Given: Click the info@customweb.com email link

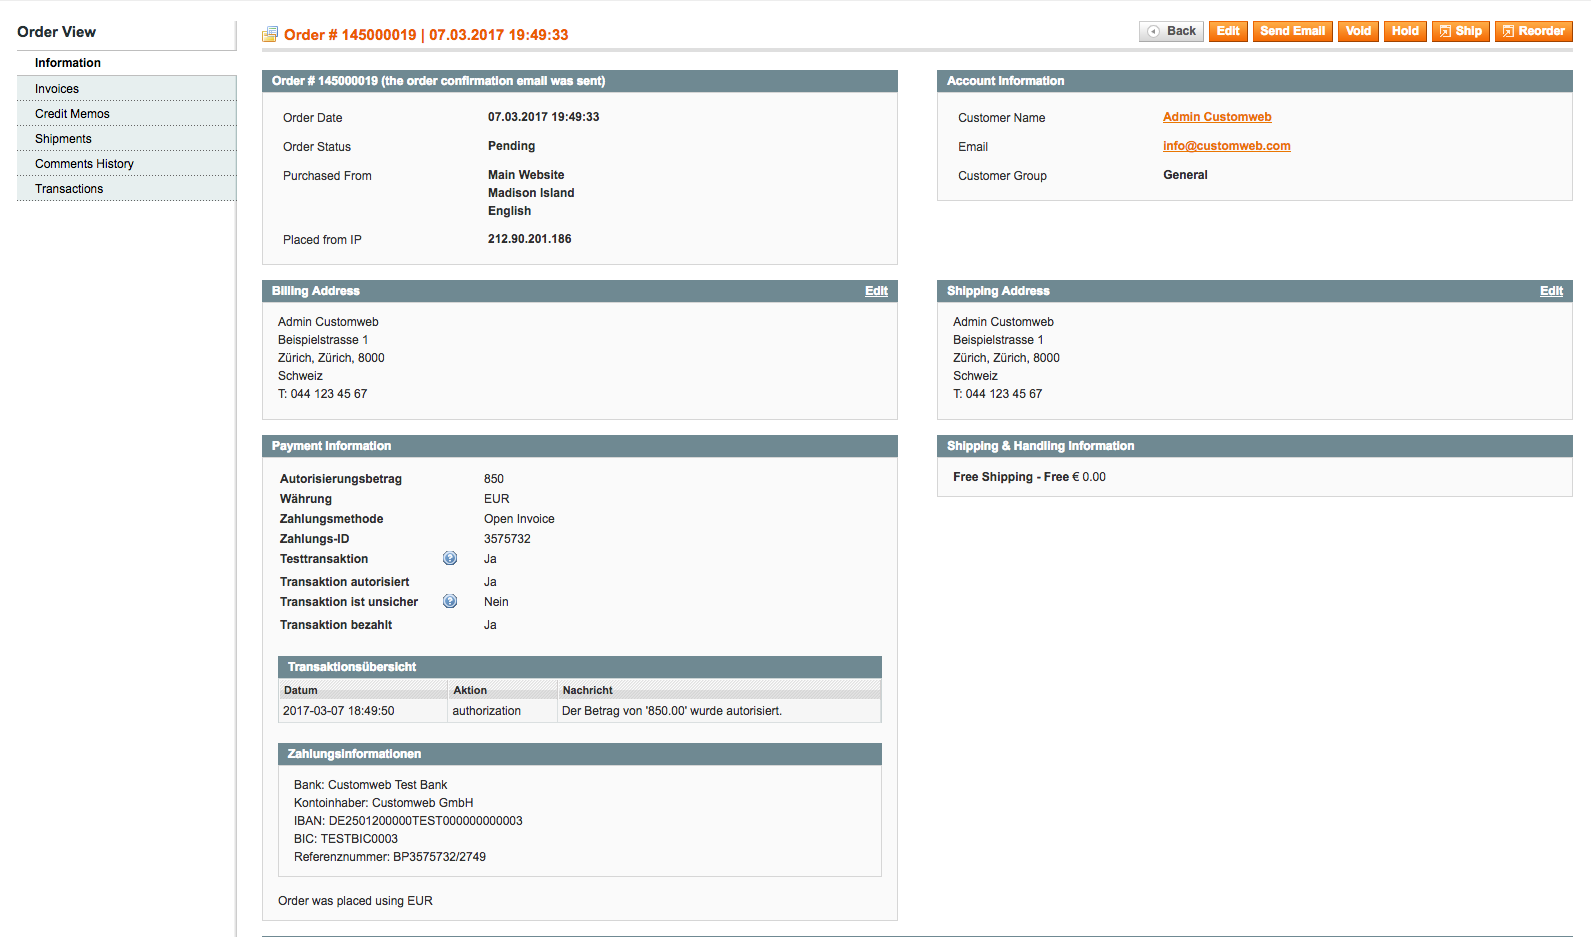Looking at the screenshot, I should (1226, 146).
